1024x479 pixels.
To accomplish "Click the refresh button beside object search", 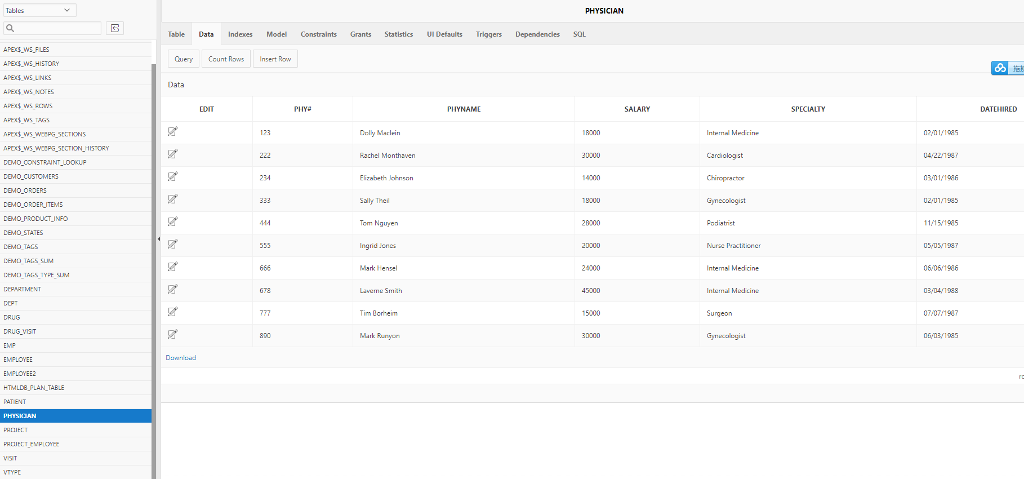I will coord(115,28).
